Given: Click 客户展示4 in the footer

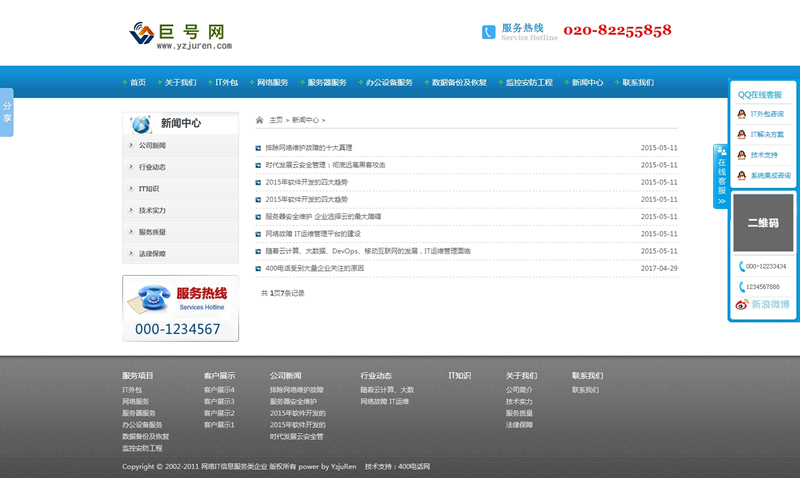Looking at the screenshot, I should pos(219,390).
